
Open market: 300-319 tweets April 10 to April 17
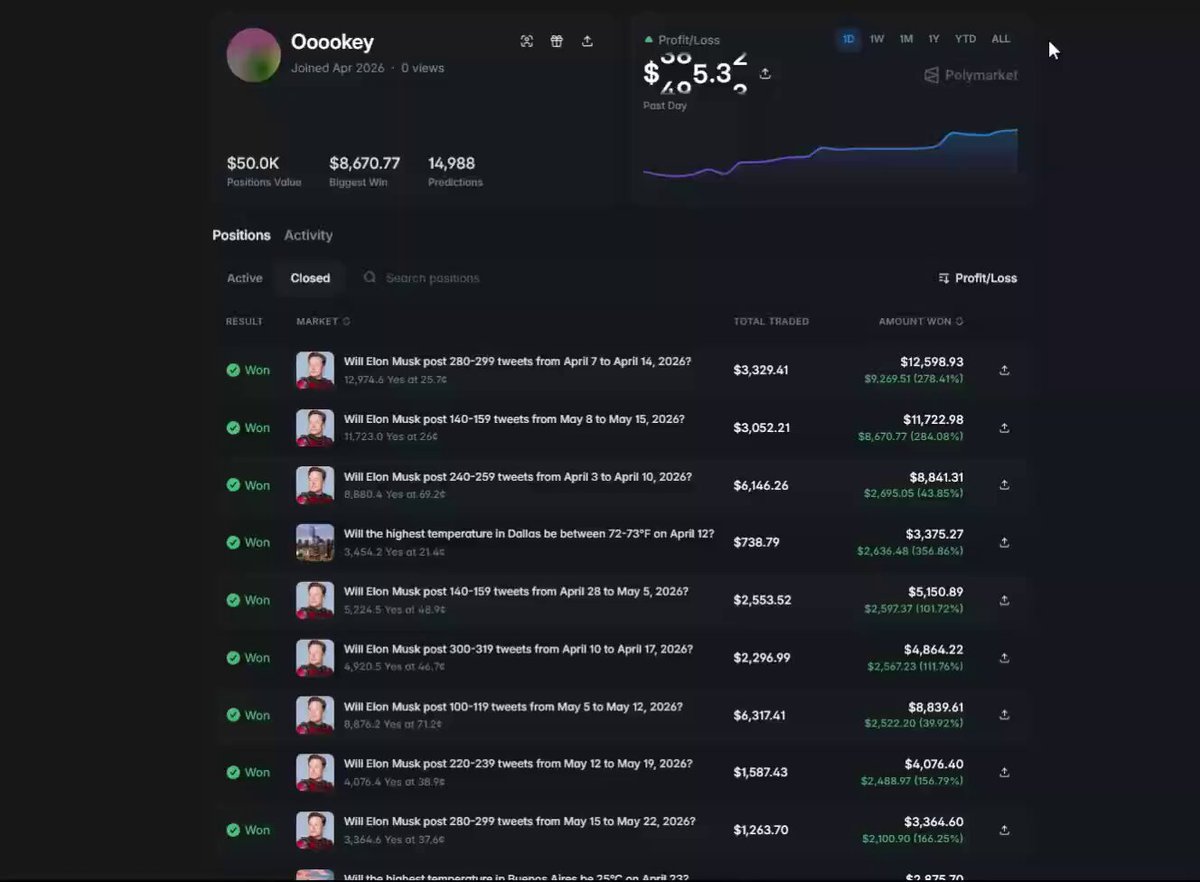[x=518, y=649]
